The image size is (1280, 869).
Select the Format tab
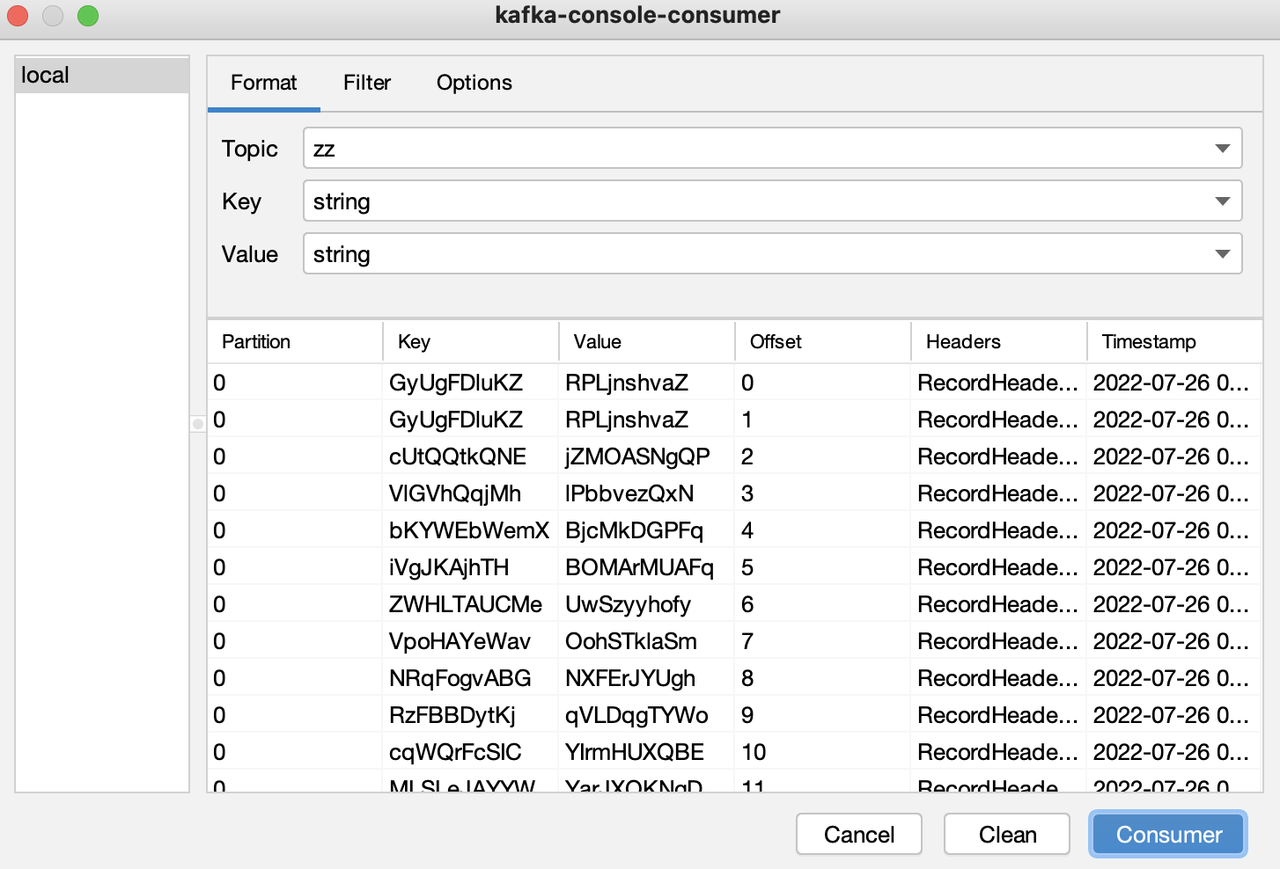[x=263, y=83]
